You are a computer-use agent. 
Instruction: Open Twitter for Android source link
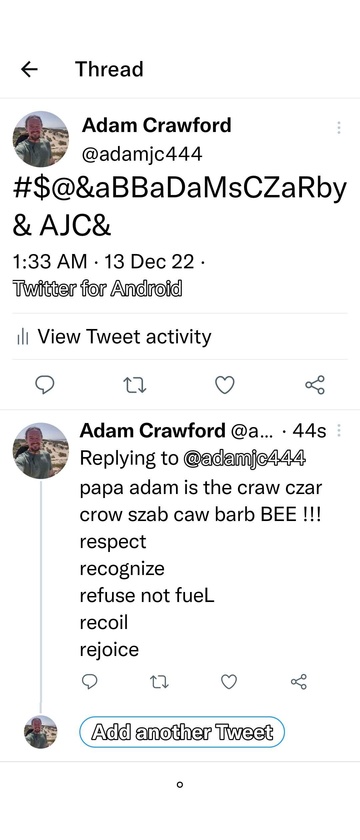(98, 289)
